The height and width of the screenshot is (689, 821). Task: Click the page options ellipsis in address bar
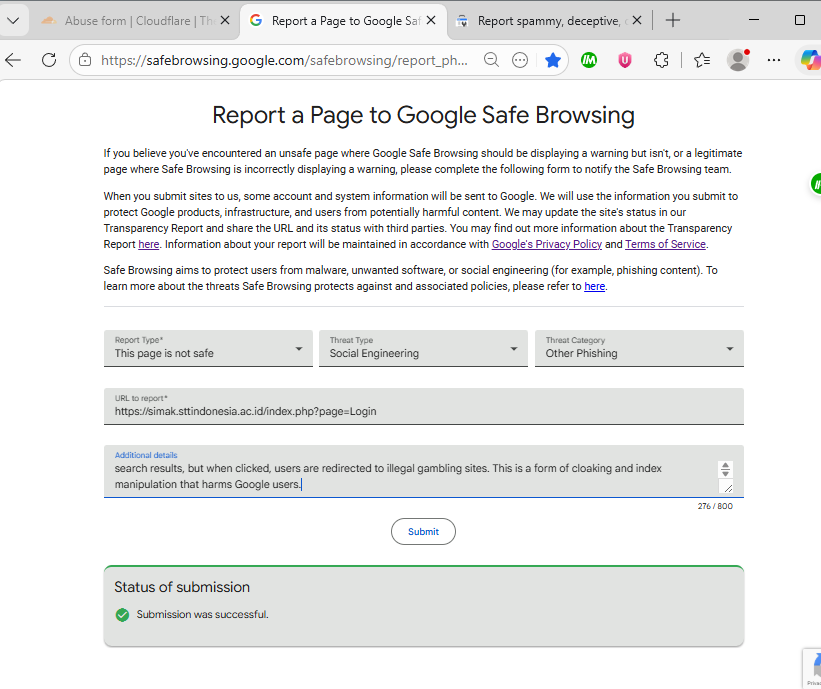[519, 60]
